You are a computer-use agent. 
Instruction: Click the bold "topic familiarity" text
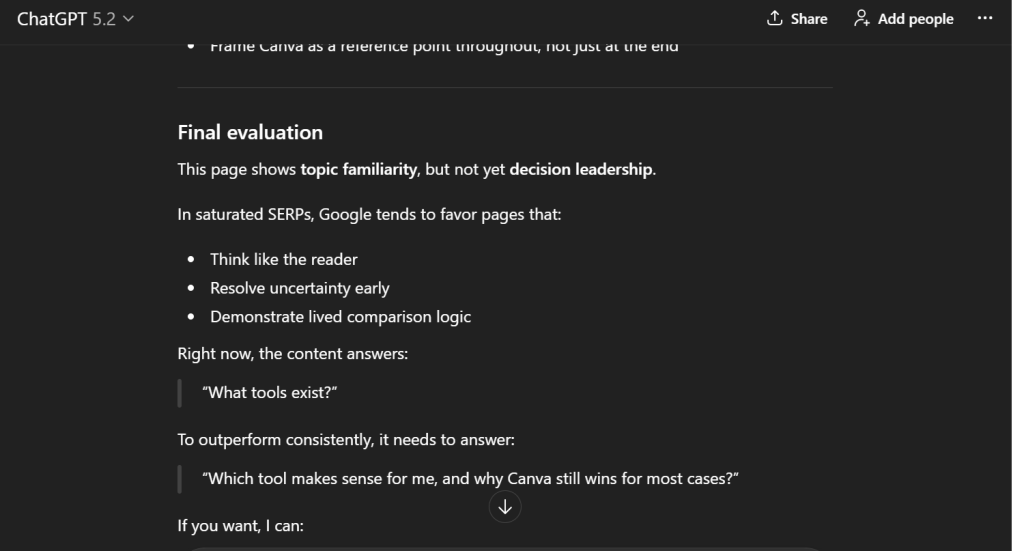(358, 169)
